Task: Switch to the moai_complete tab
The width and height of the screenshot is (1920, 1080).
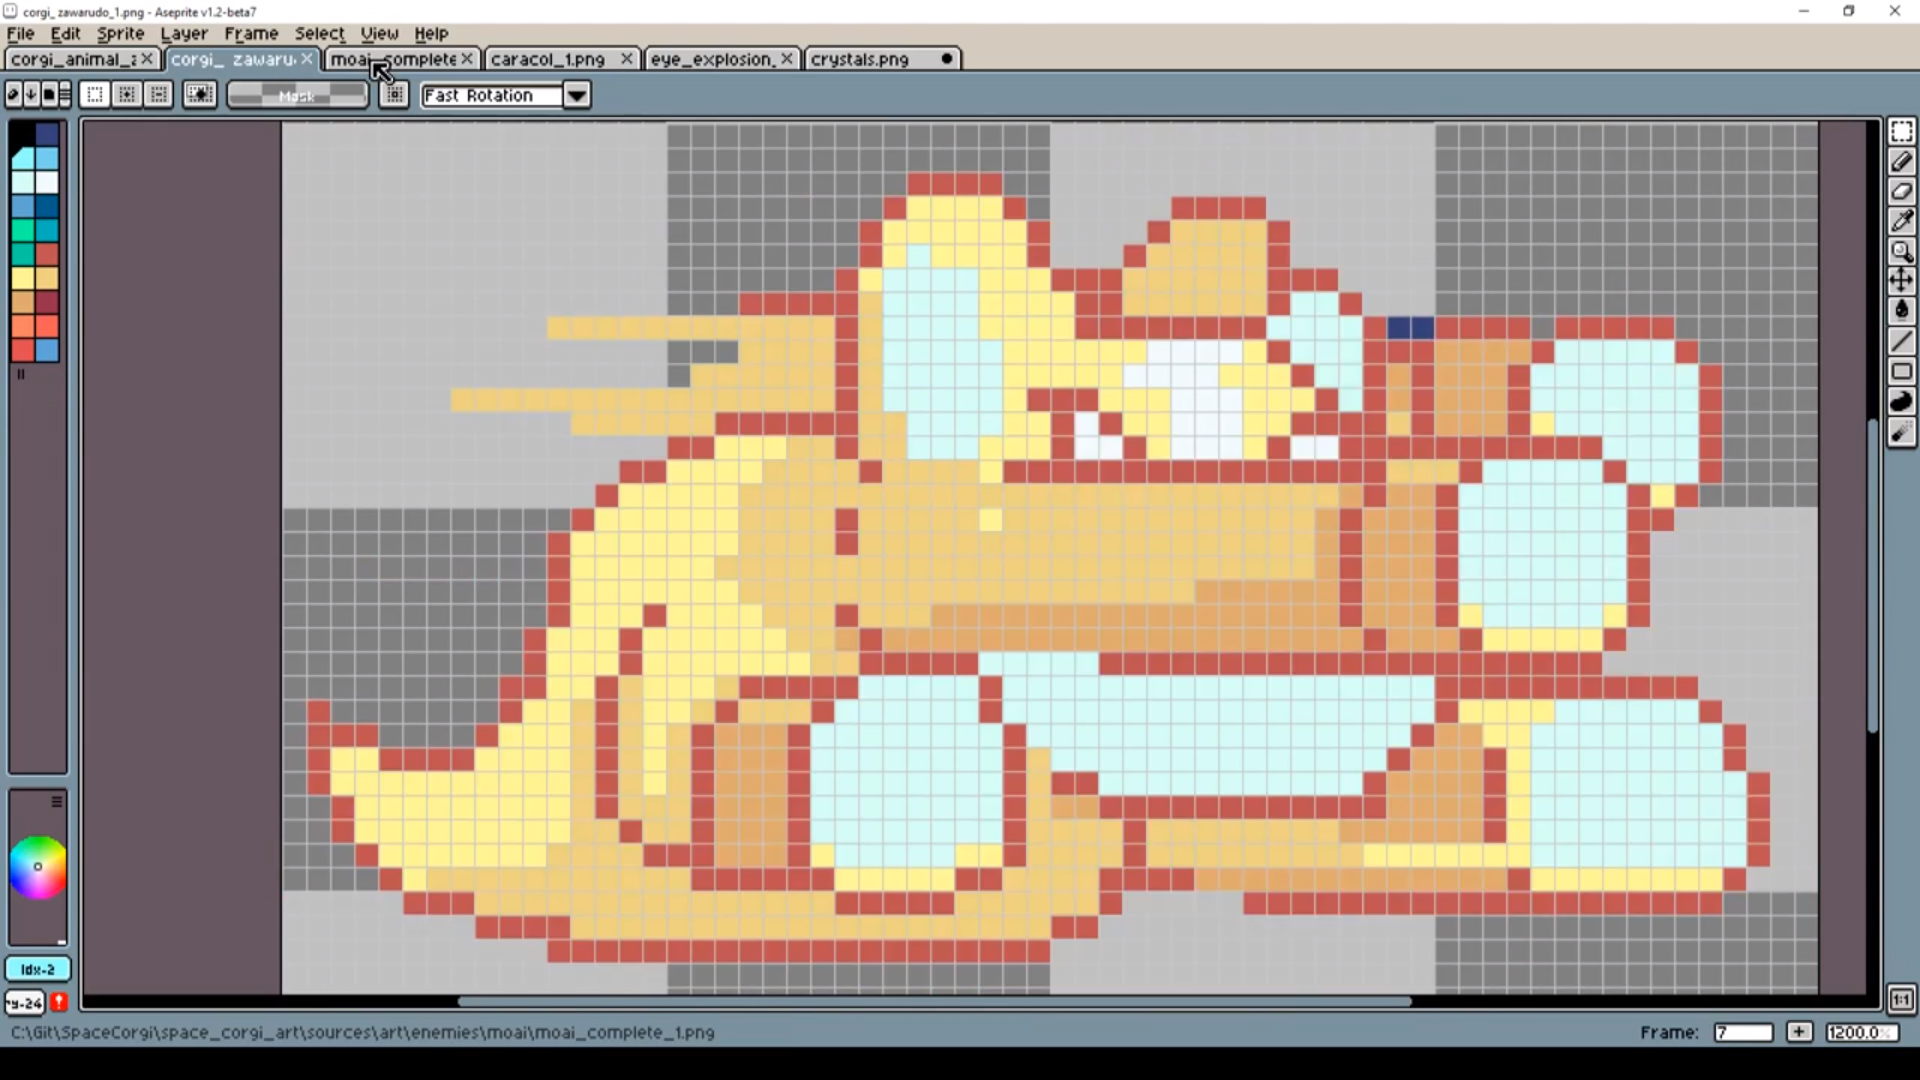Action: [x=393, y=59]
